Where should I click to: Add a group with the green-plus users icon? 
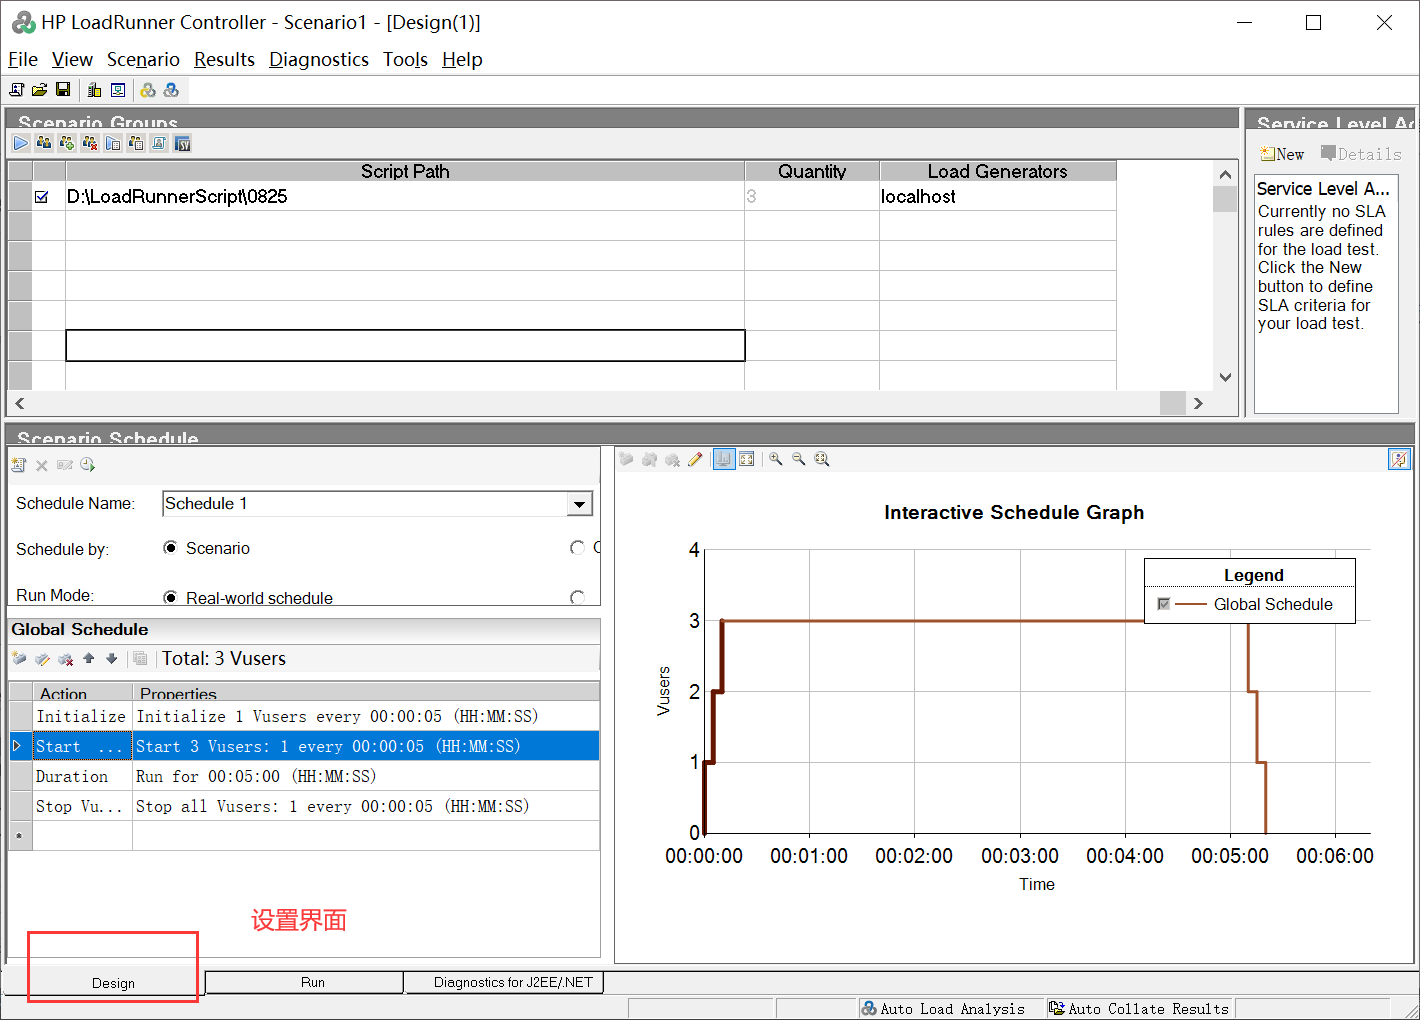(67, 143)
